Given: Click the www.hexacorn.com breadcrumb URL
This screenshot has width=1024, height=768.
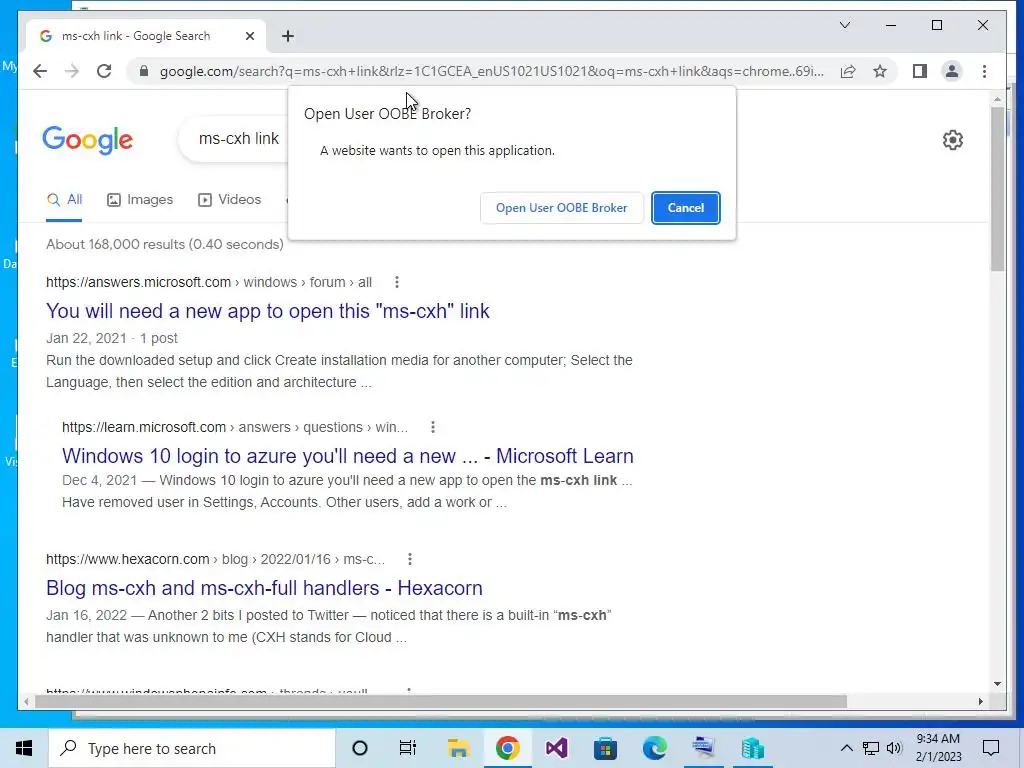Looking at the screenshot, I should click(216, 559).
